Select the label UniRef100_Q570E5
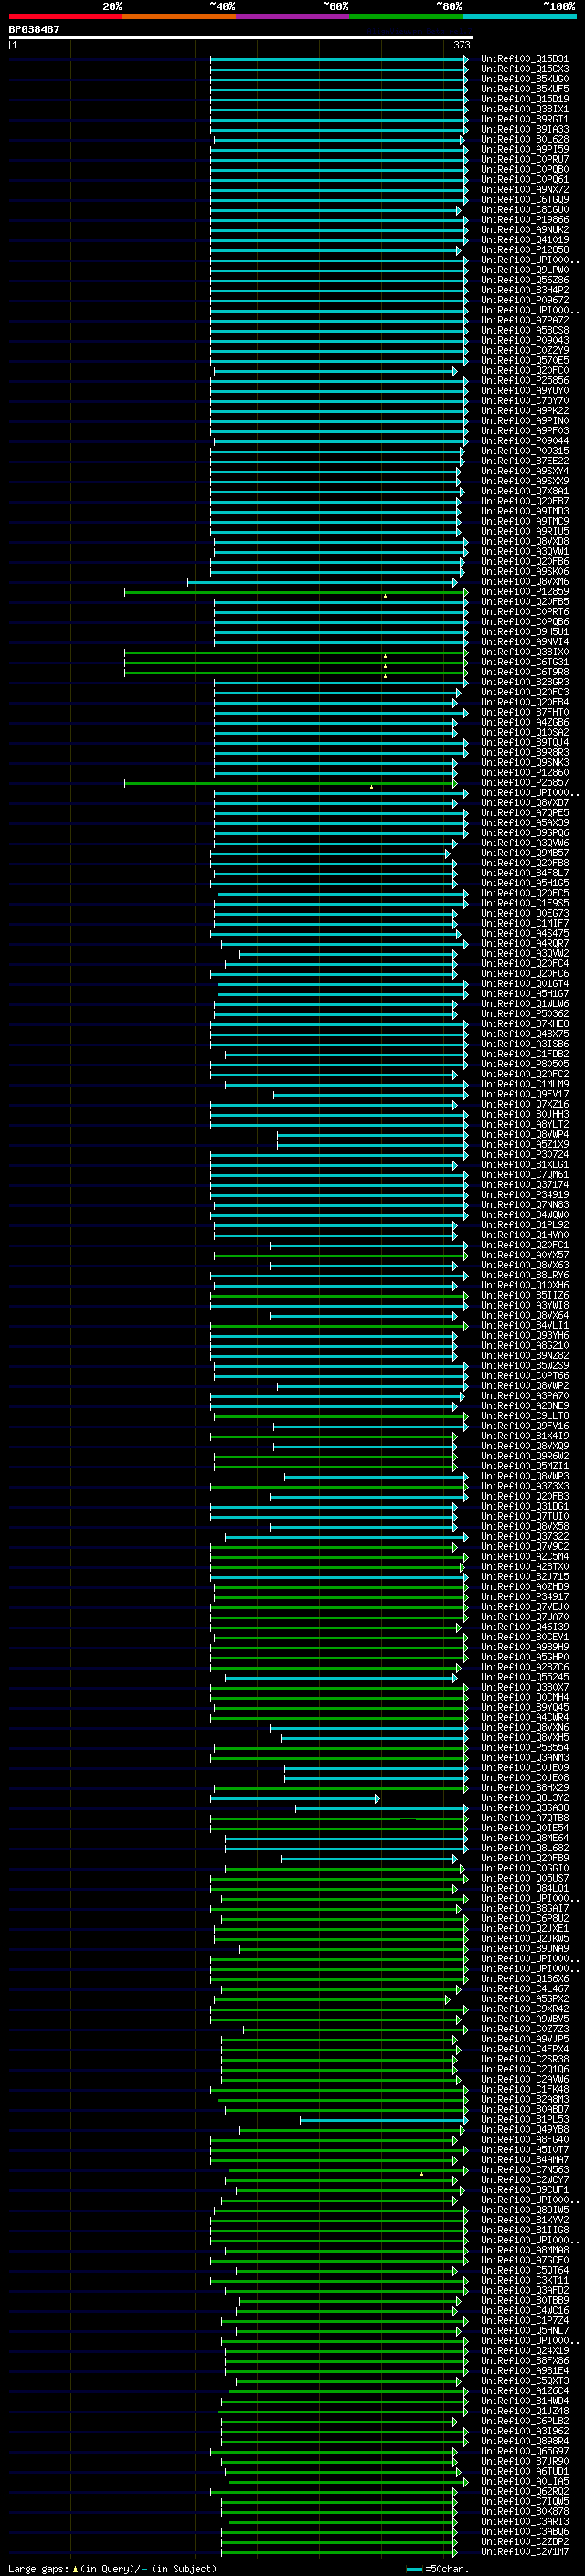The image size is (585, 2576). point(525,360)
